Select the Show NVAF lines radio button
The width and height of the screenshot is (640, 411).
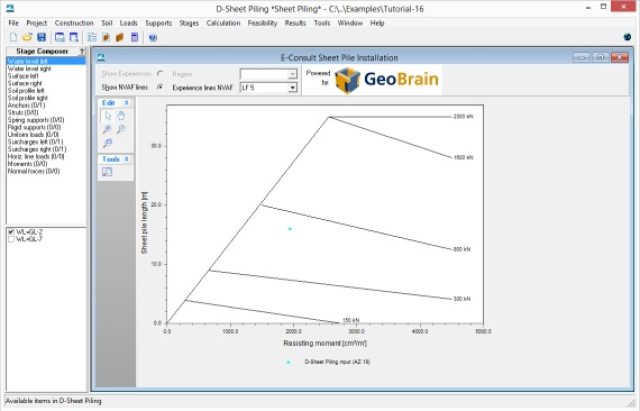(160, 88)
